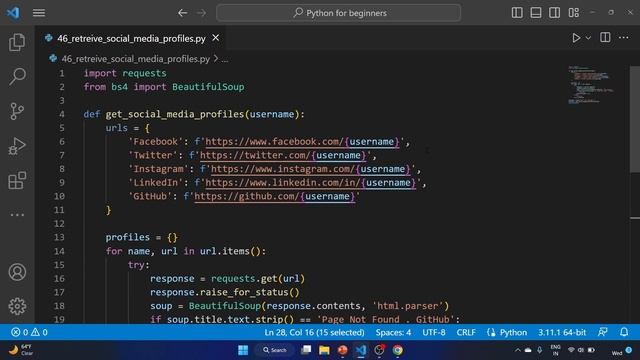
Task: Click 'BeautifulSoup' on the import line
Action: point(208,87)
